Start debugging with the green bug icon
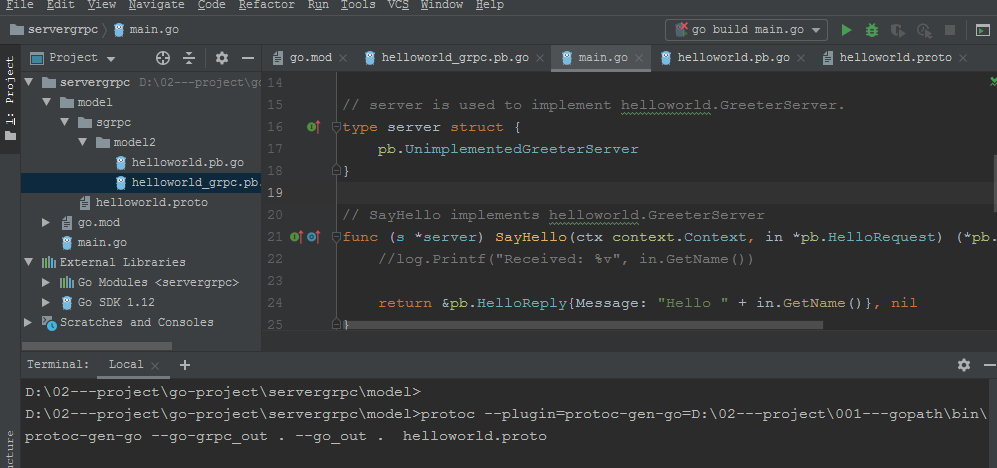This screenshot has width=997, height=468. [872, 30]
